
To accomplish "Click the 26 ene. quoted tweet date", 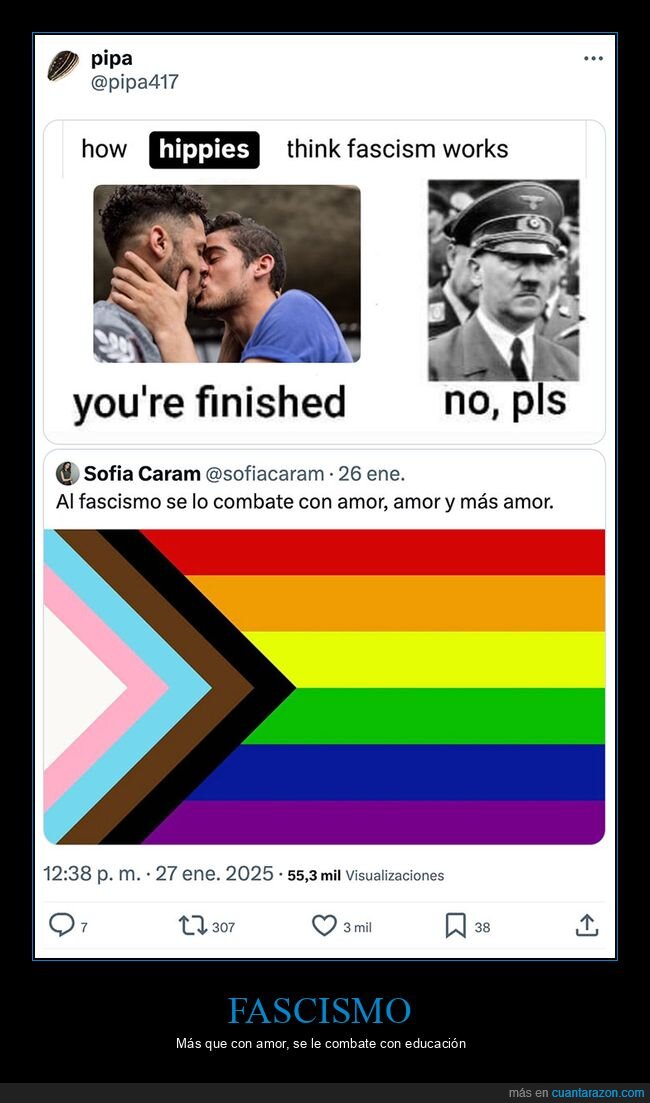I will [x=371, y=474].
